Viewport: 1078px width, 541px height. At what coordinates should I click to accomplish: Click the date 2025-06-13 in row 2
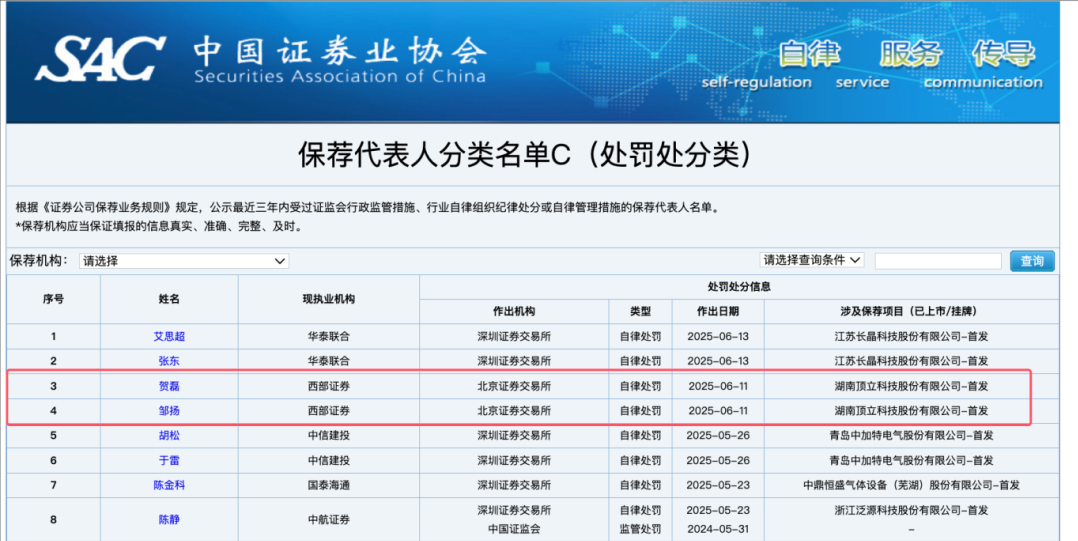pos(718,361)
